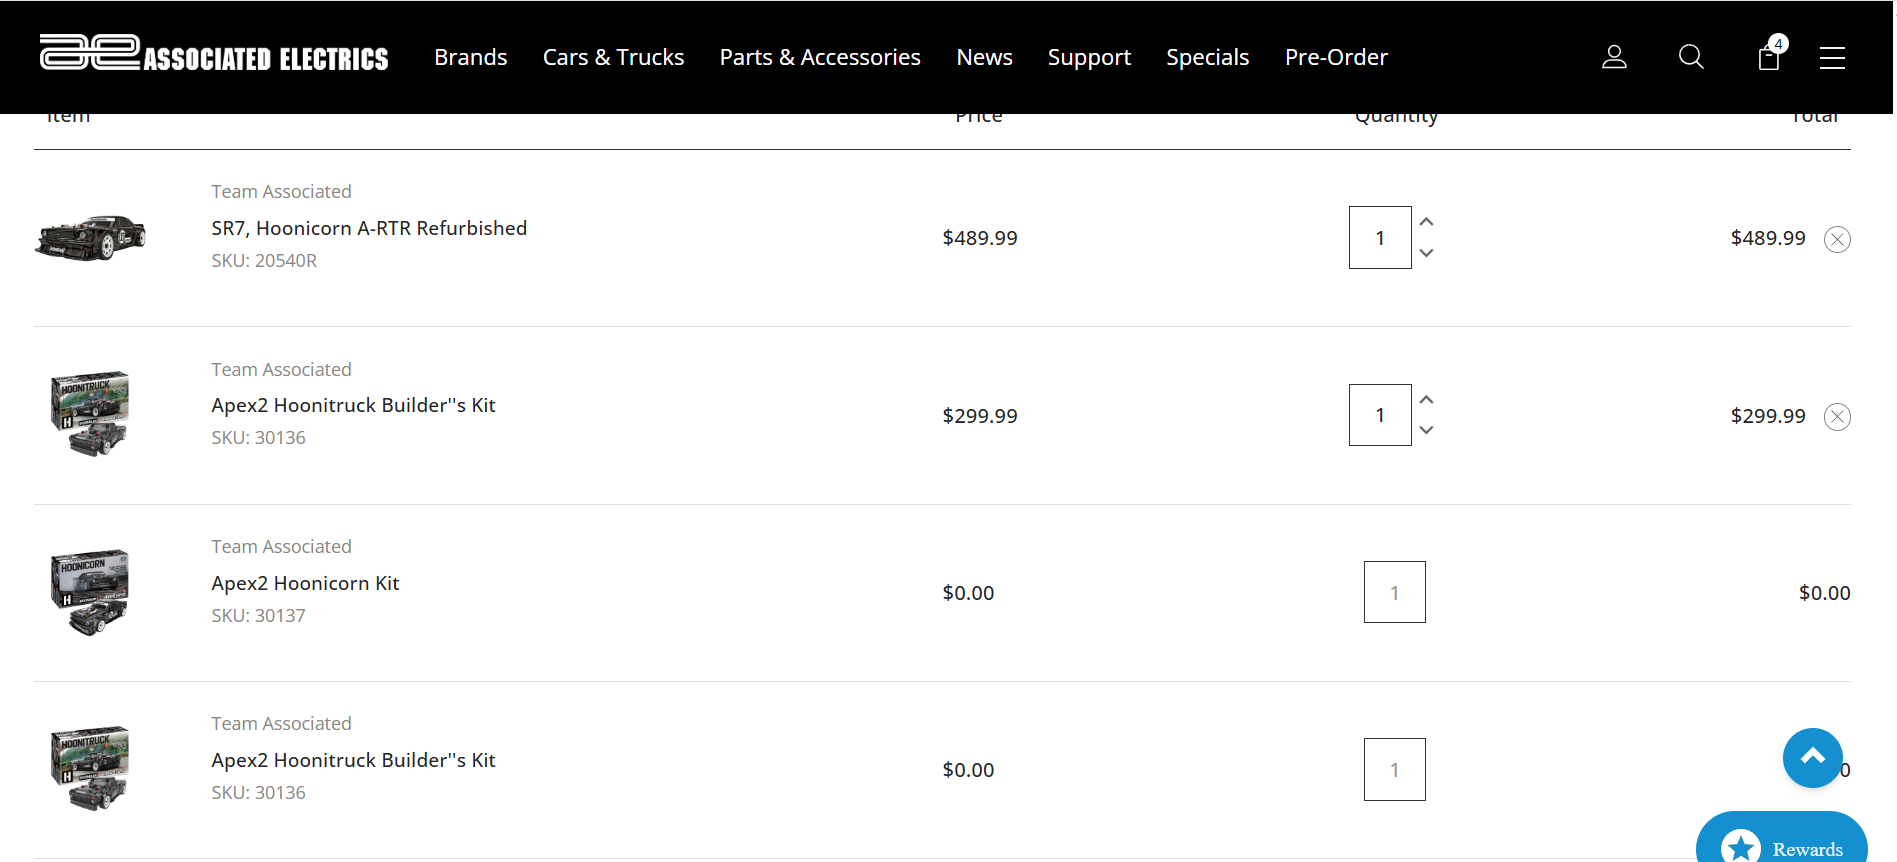Open the Cars & Trucks menu
The height and width of the screenshot is (862, 1897).
point(613,57)
